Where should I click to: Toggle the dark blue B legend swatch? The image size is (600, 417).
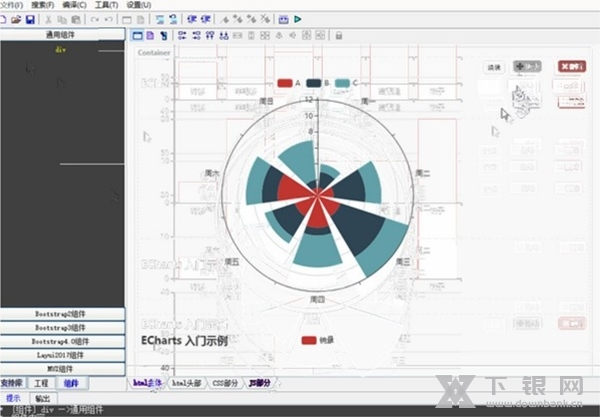point(313,83)
